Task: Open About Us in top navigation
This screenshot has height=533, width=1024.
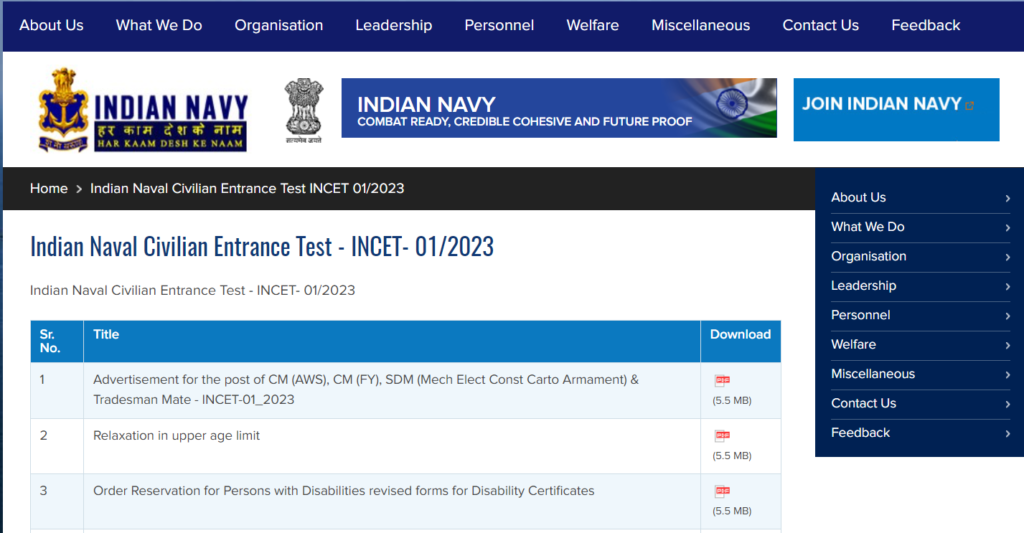Action: coord(52,25)
